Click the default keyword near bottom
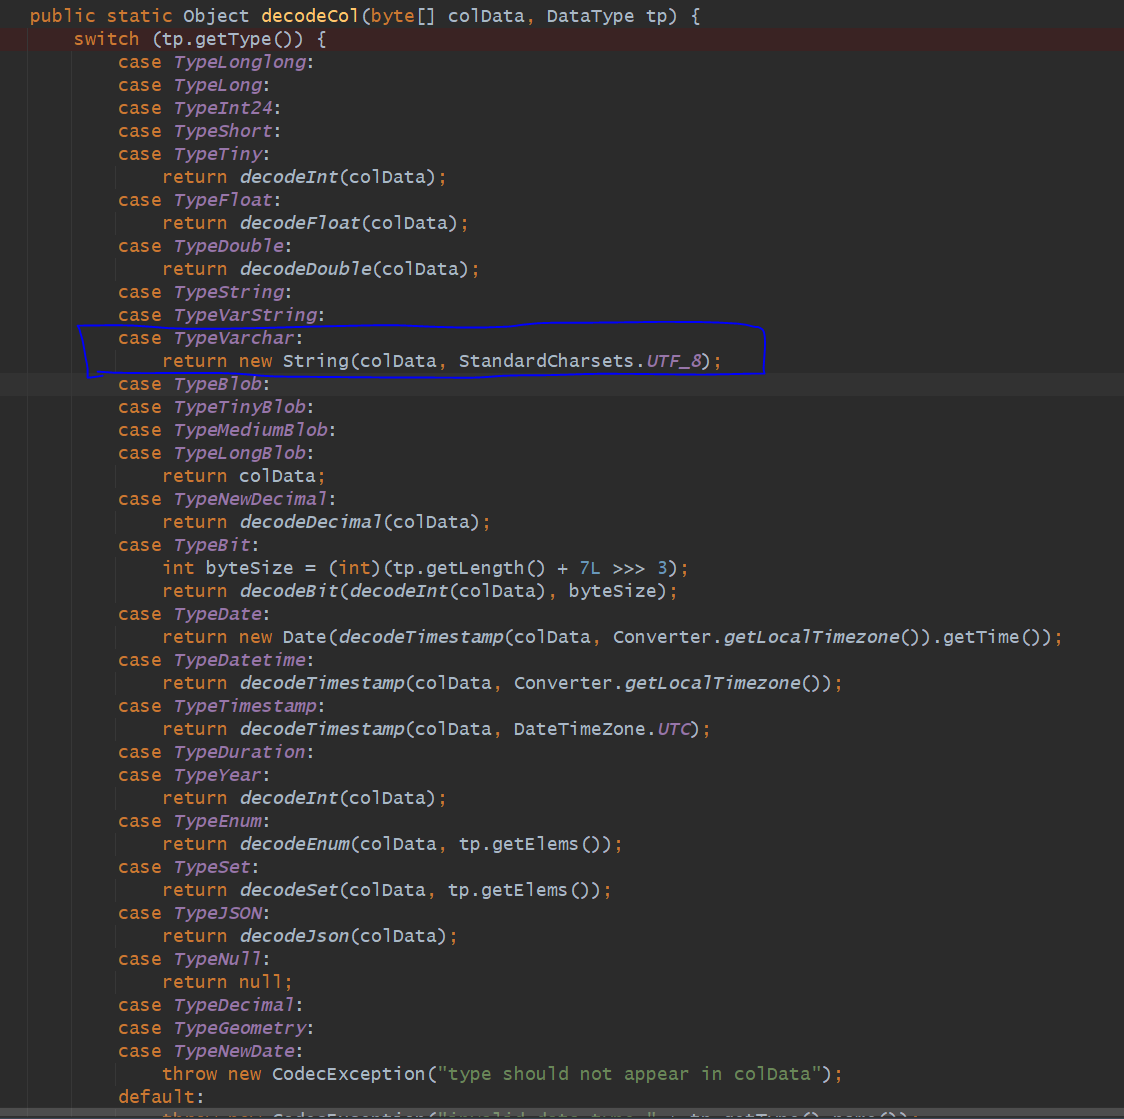The width and height of the screenshot is (1124, 1119). pyautogui.click(x=156, y=1097)
